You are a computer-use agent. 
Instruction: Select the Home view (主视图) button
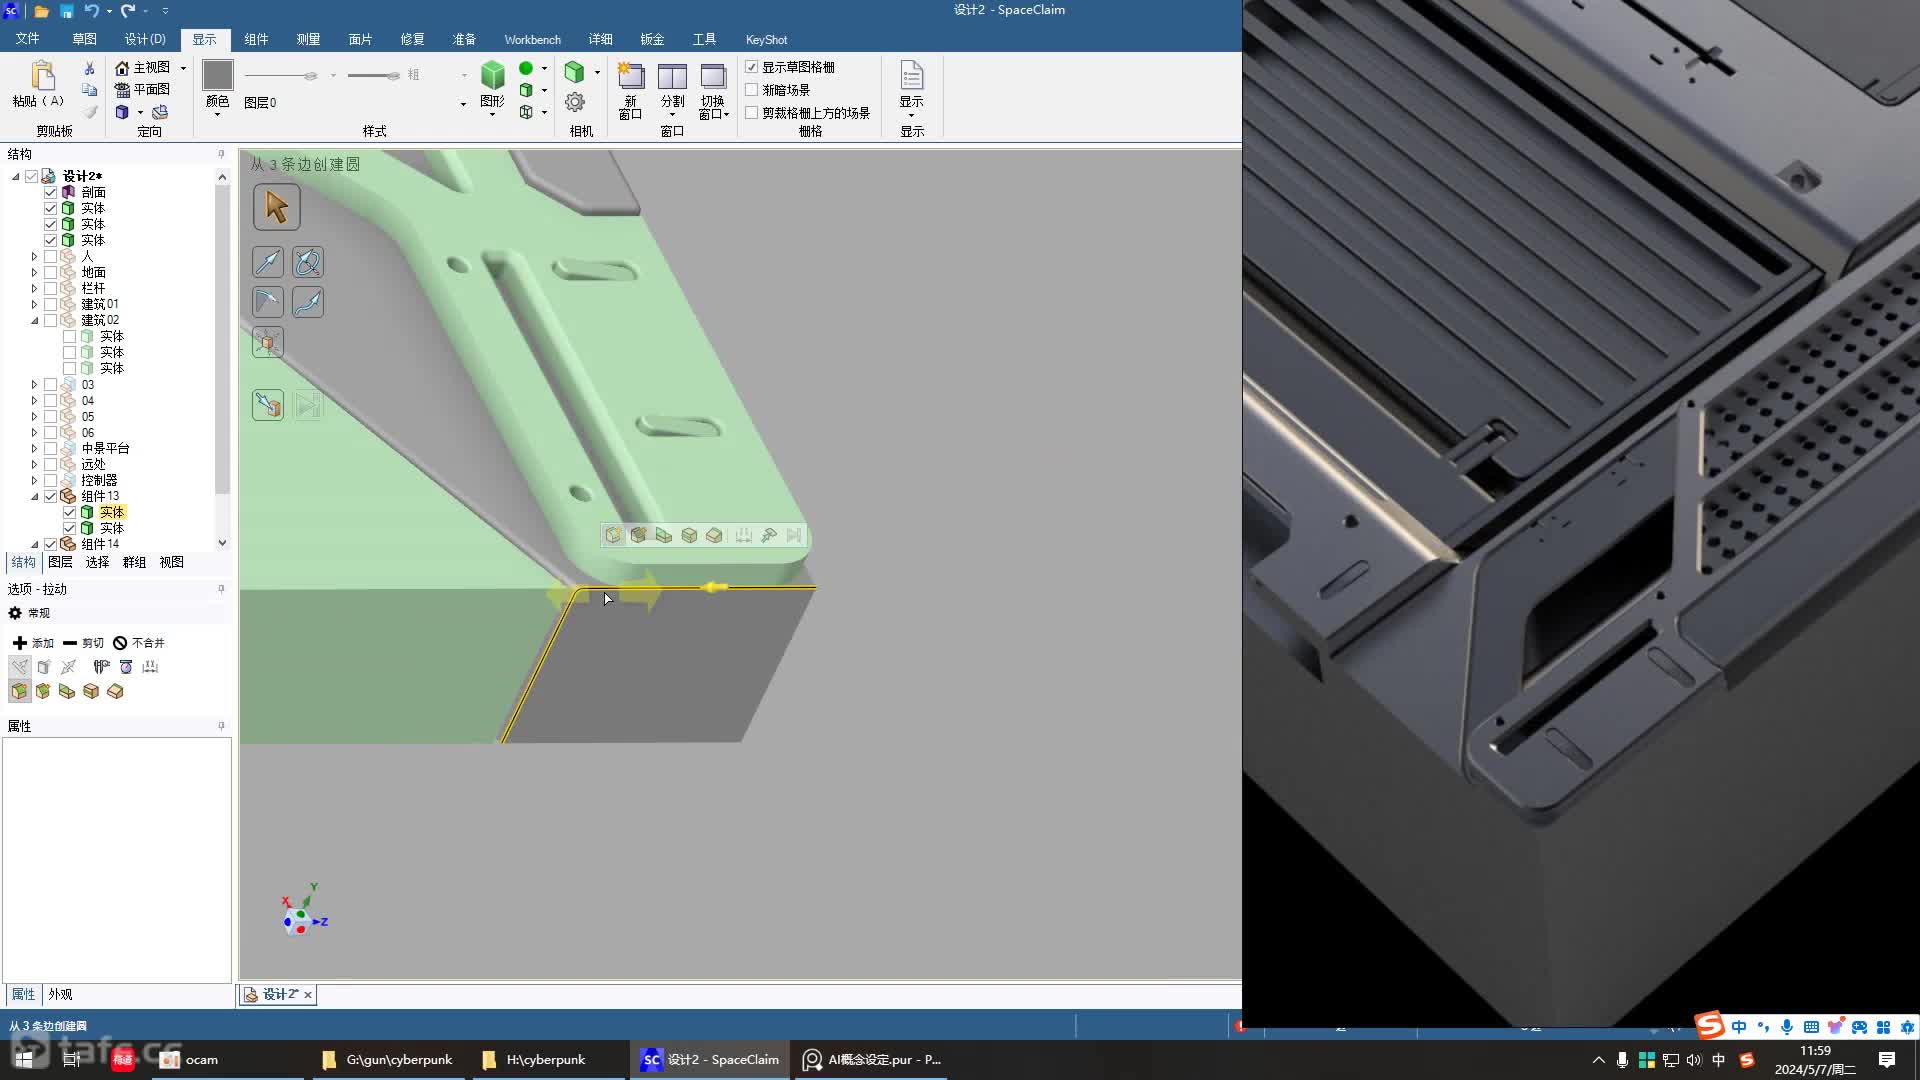point(143,67)
